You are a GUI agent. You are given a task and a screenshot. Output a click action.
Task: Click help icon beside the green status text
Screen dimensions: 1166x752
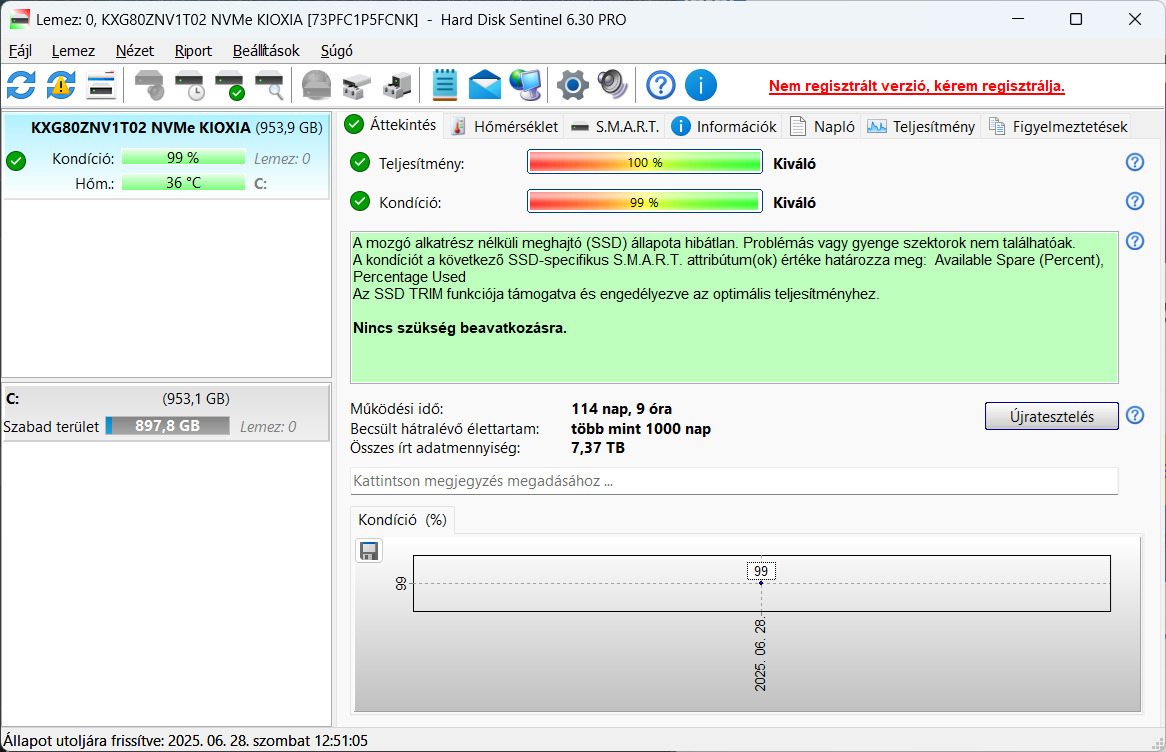[x=1135, y=241]
